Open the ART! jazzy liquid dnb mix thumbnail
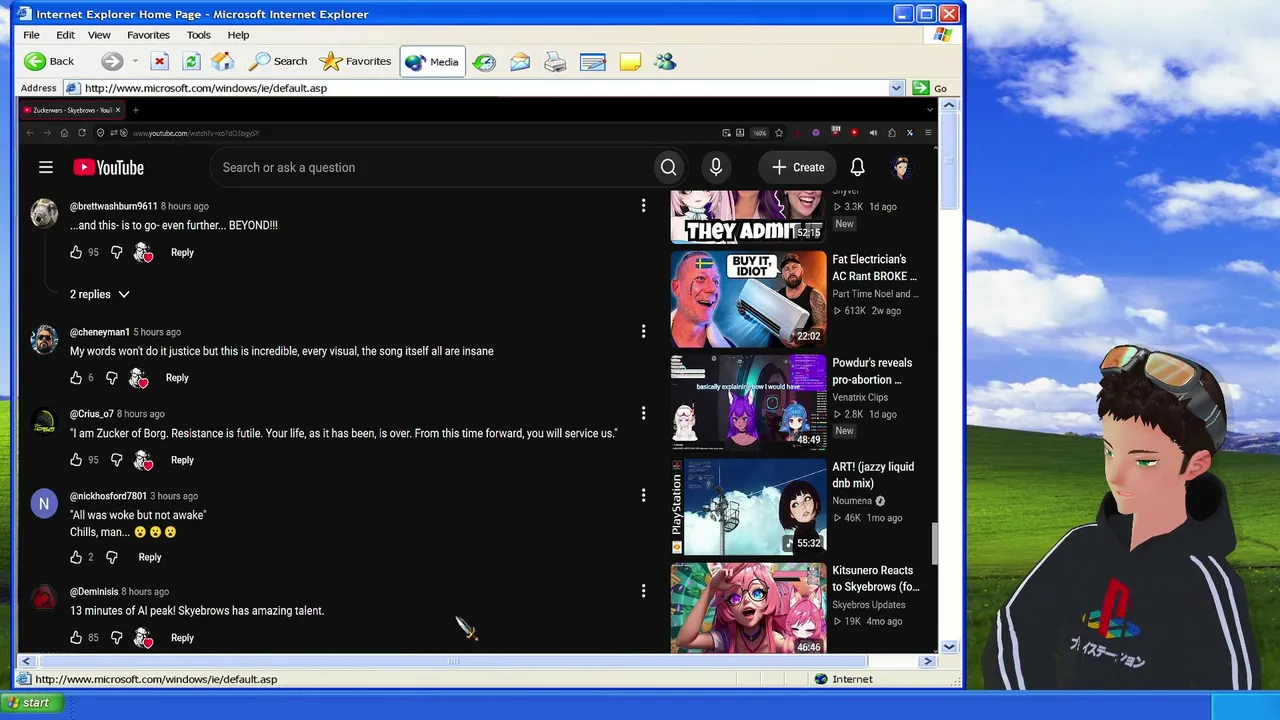Screen dimensions: 1280x720 (x=748, y=506)
